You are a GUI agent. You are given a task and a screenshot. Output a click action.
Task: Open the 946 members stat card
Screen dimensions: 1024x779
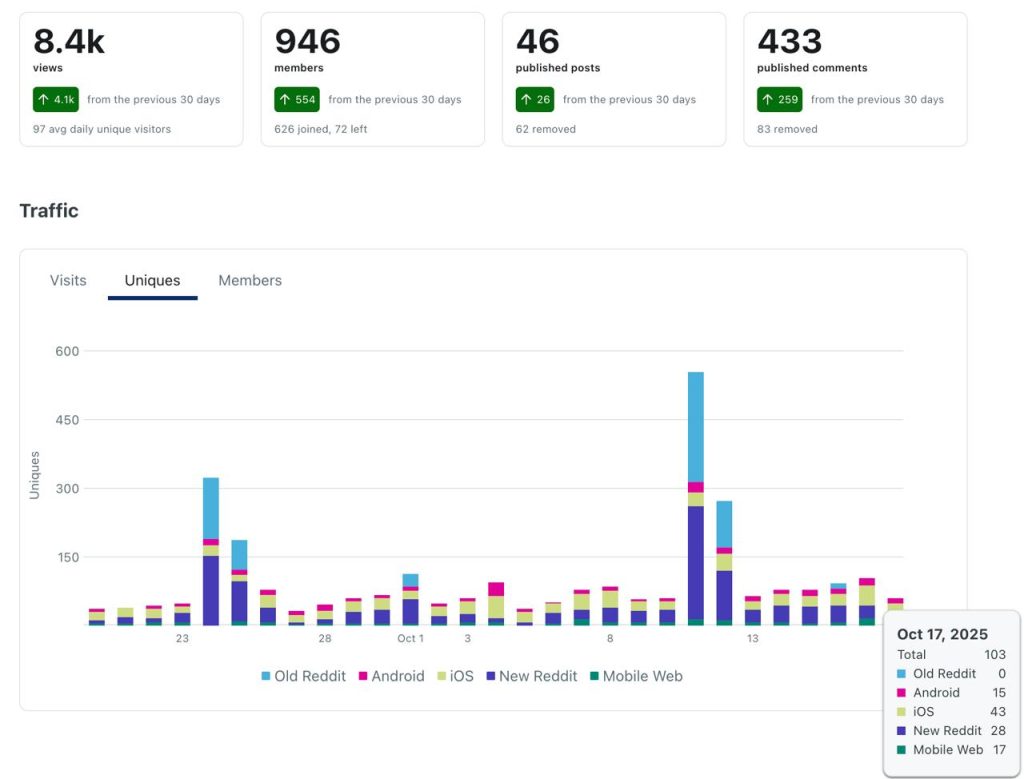coord(372,79)
